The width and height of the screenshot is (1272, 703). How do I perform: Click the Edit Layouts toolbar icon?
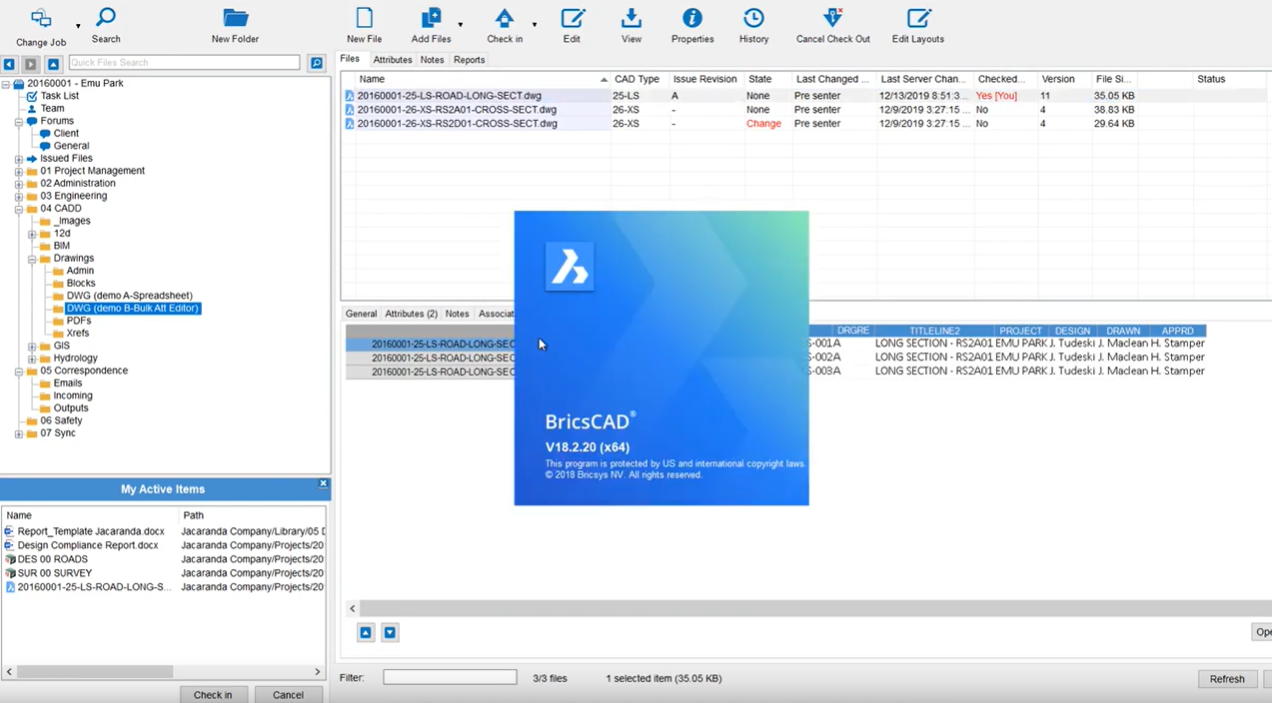coord(918,18)
